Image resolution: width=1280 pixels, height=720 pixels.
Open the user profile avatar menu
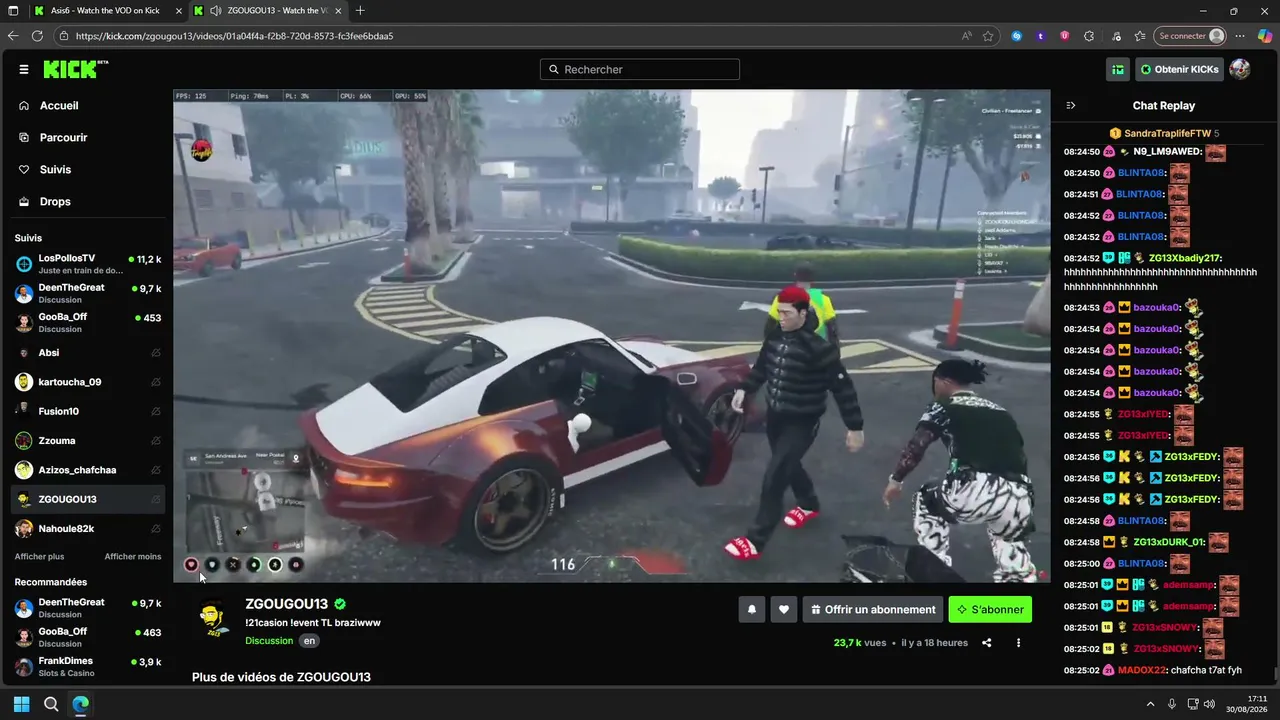coord(1240,69)
